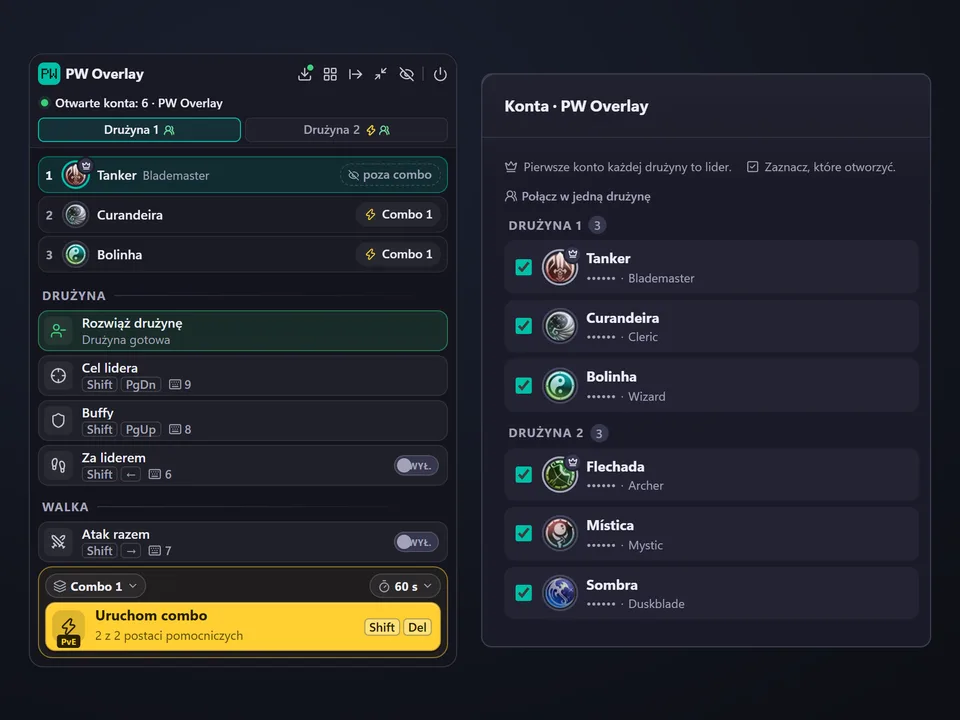Viewport: 960px width, 720px height.
Task: Click checkbox icon beside 'Zaznacz, które otworzyć'
Action: click(752, 167)
